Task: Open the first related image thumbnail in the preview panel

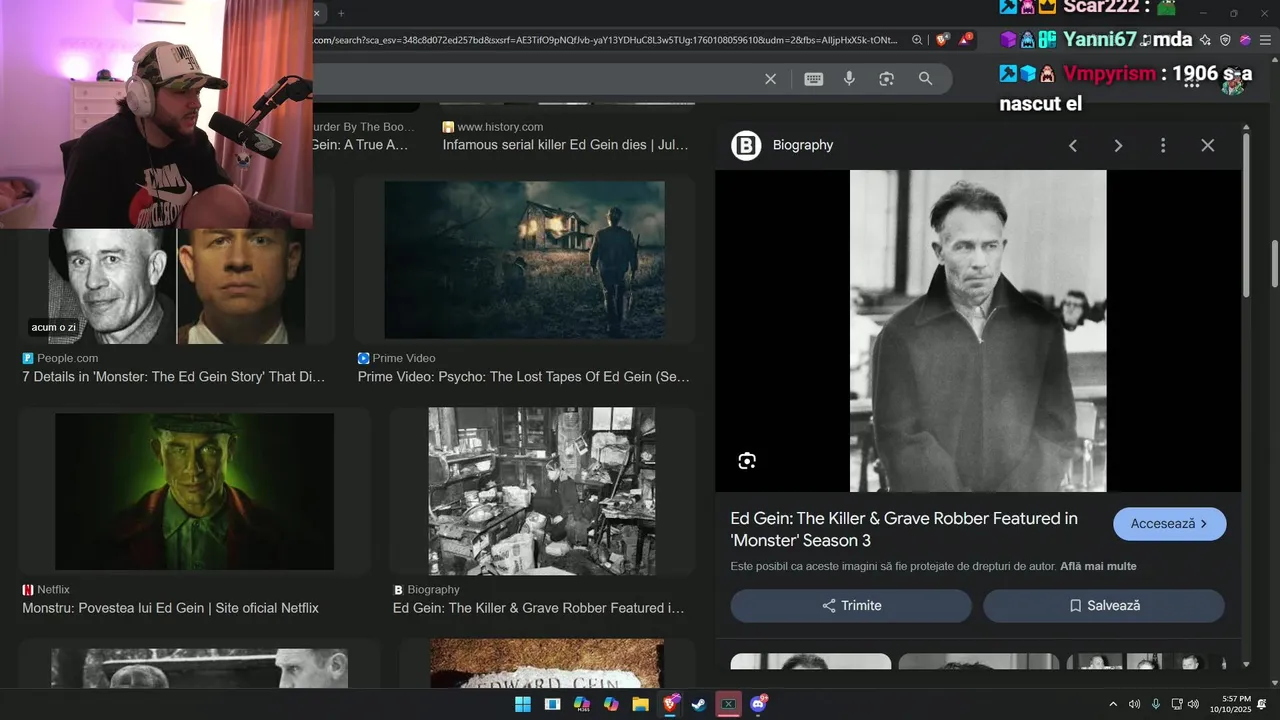Action: point(811,661)
